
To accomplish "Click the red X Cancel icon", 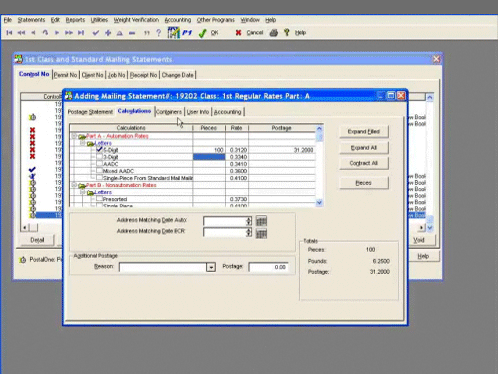I will tap(238, 33).
